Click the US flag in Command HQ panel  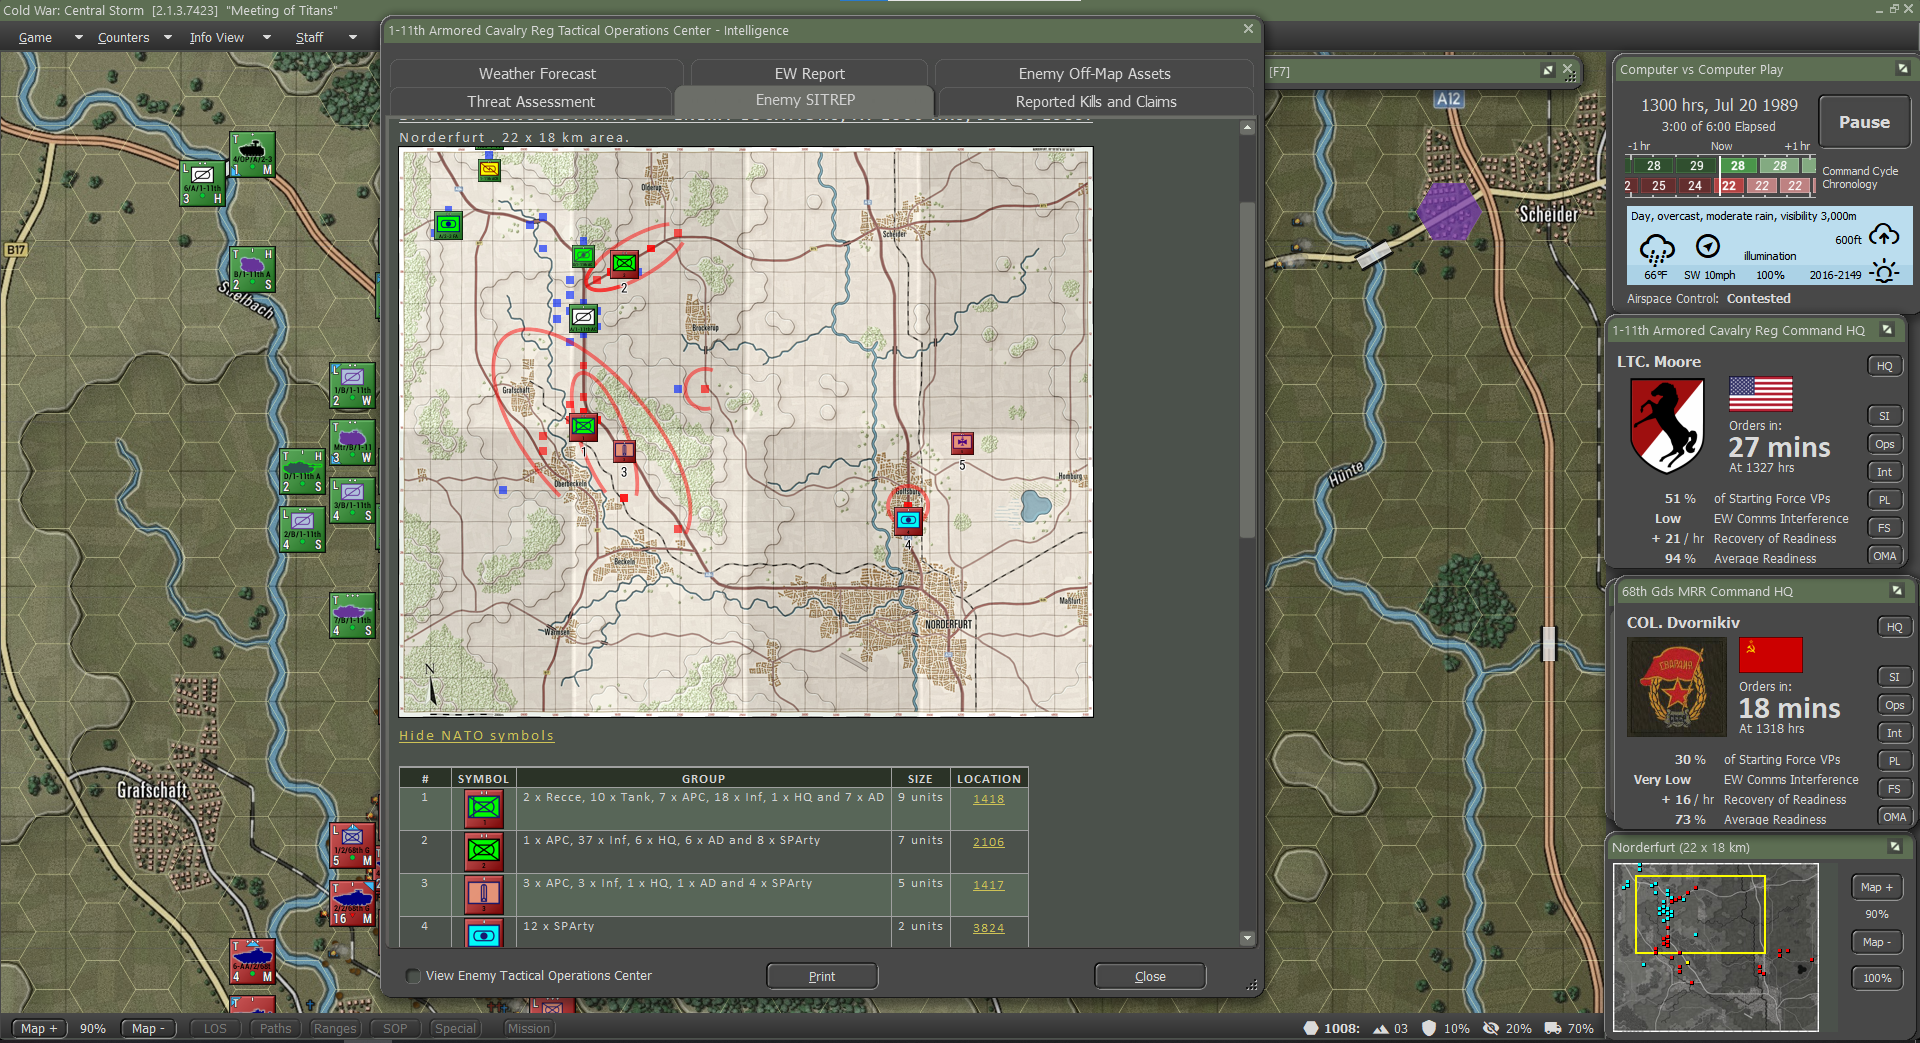click(x=1761, y=394)
